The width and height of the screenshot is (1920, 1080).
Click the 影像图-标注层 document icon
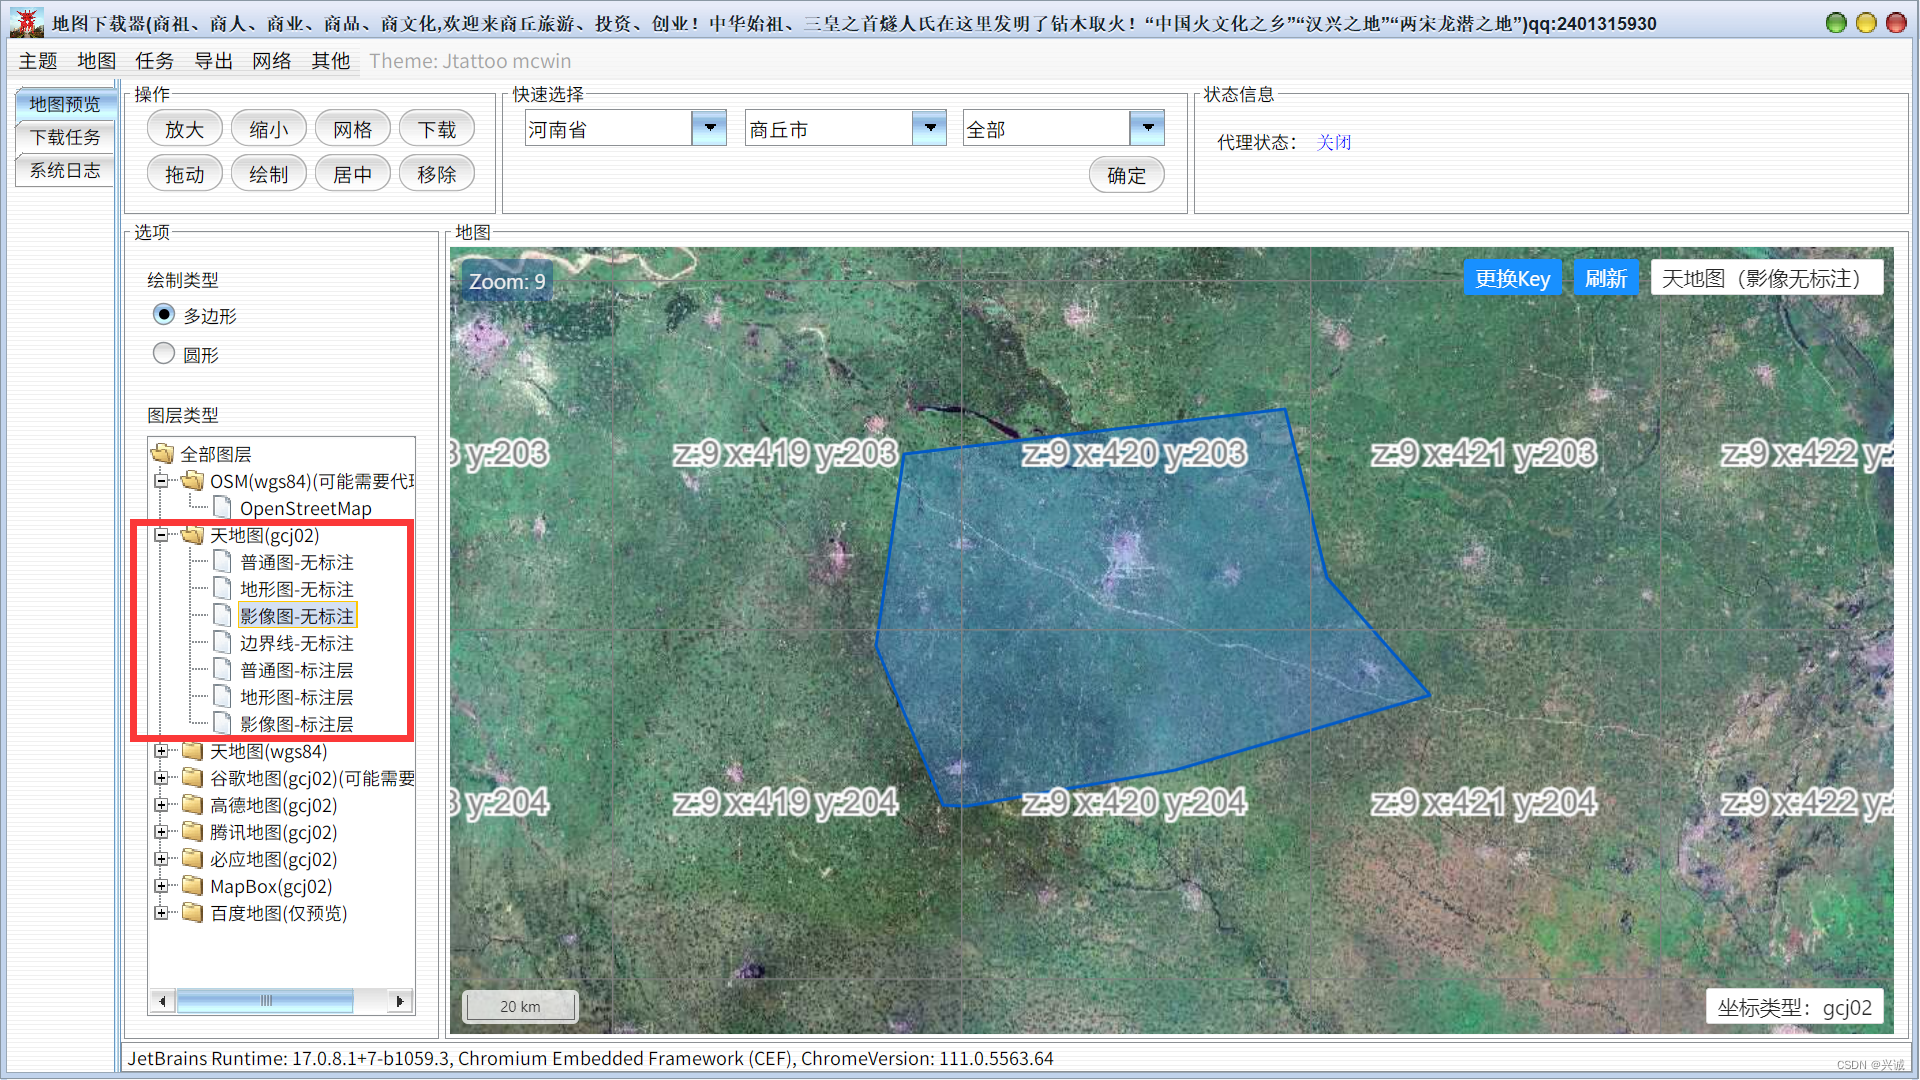tap(222, 724)
